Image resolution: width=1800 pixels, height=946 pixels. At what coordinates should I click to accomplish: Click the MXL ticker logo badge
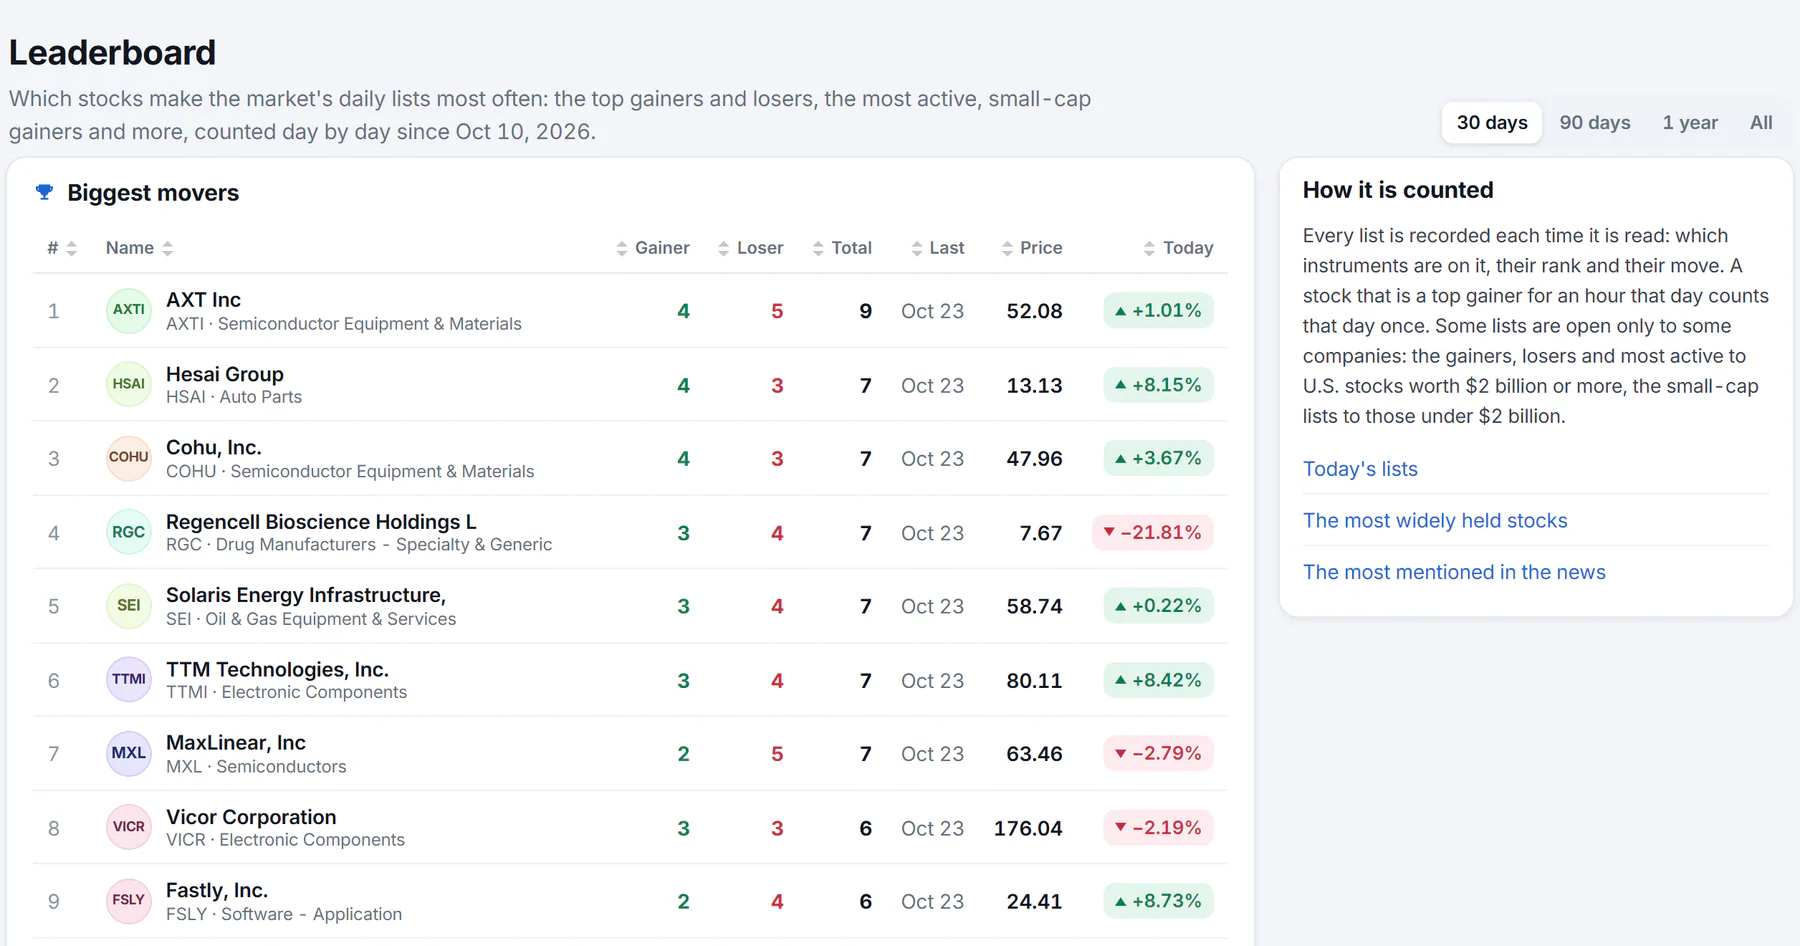(x=128, y=754)
